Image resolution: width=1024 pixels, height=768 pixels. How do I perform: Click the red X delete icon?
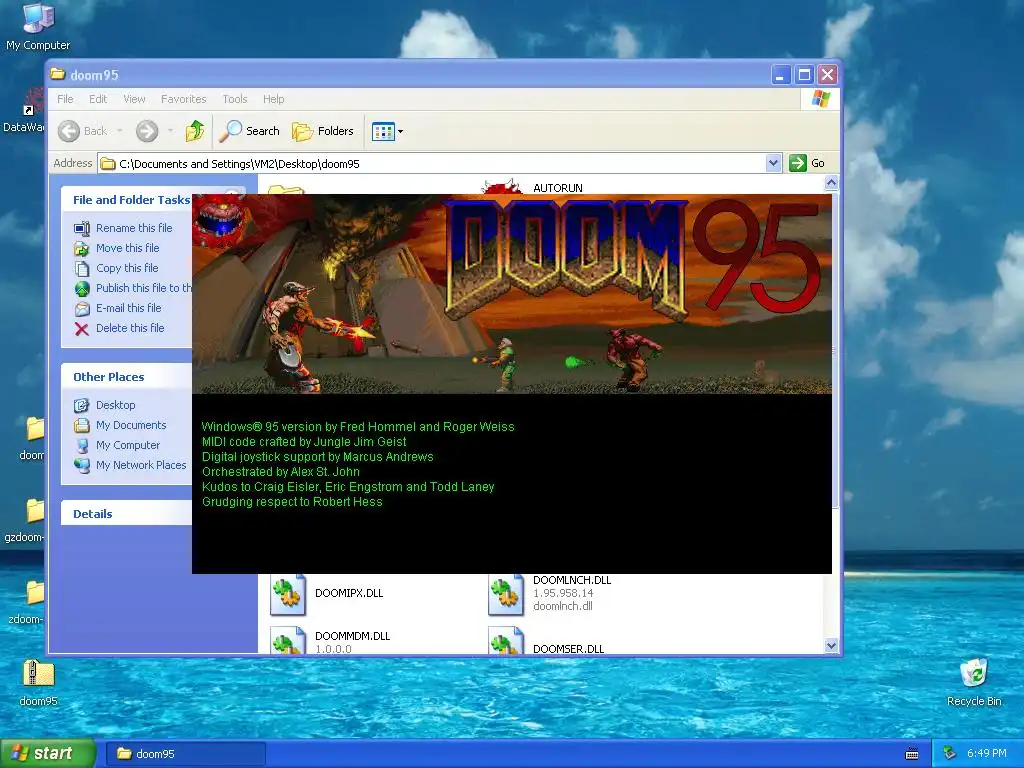(x=82, y=328)
